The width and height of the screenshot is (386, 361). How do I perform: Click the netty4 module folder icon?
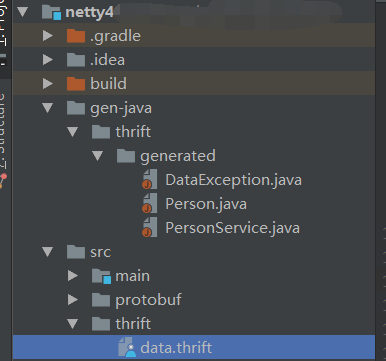tap(52, 12)
